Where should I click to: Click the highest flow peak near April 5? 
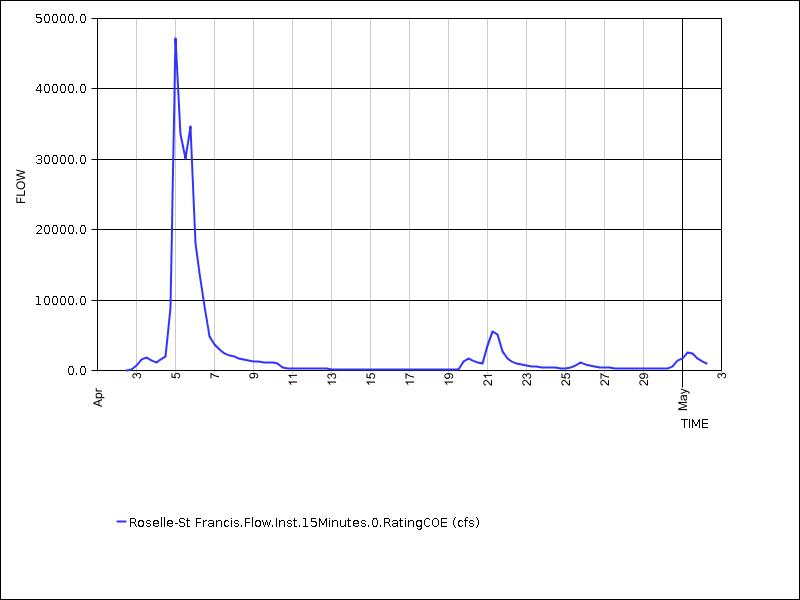[176, 39]
